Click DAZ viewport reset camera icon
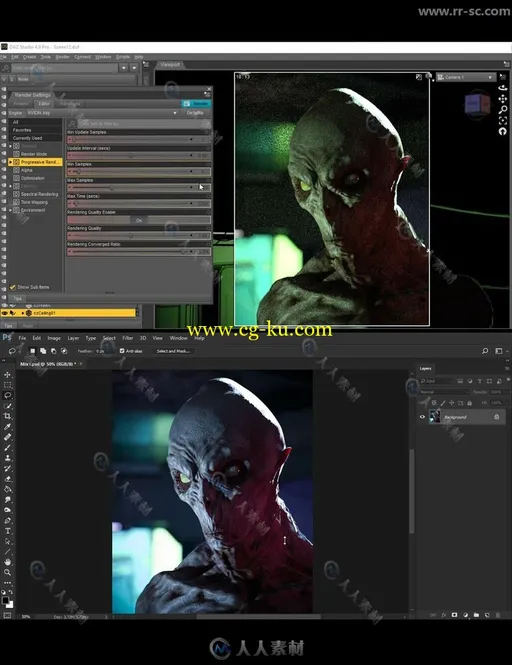This screenshot has height=665, width=512. click(503, 131)
